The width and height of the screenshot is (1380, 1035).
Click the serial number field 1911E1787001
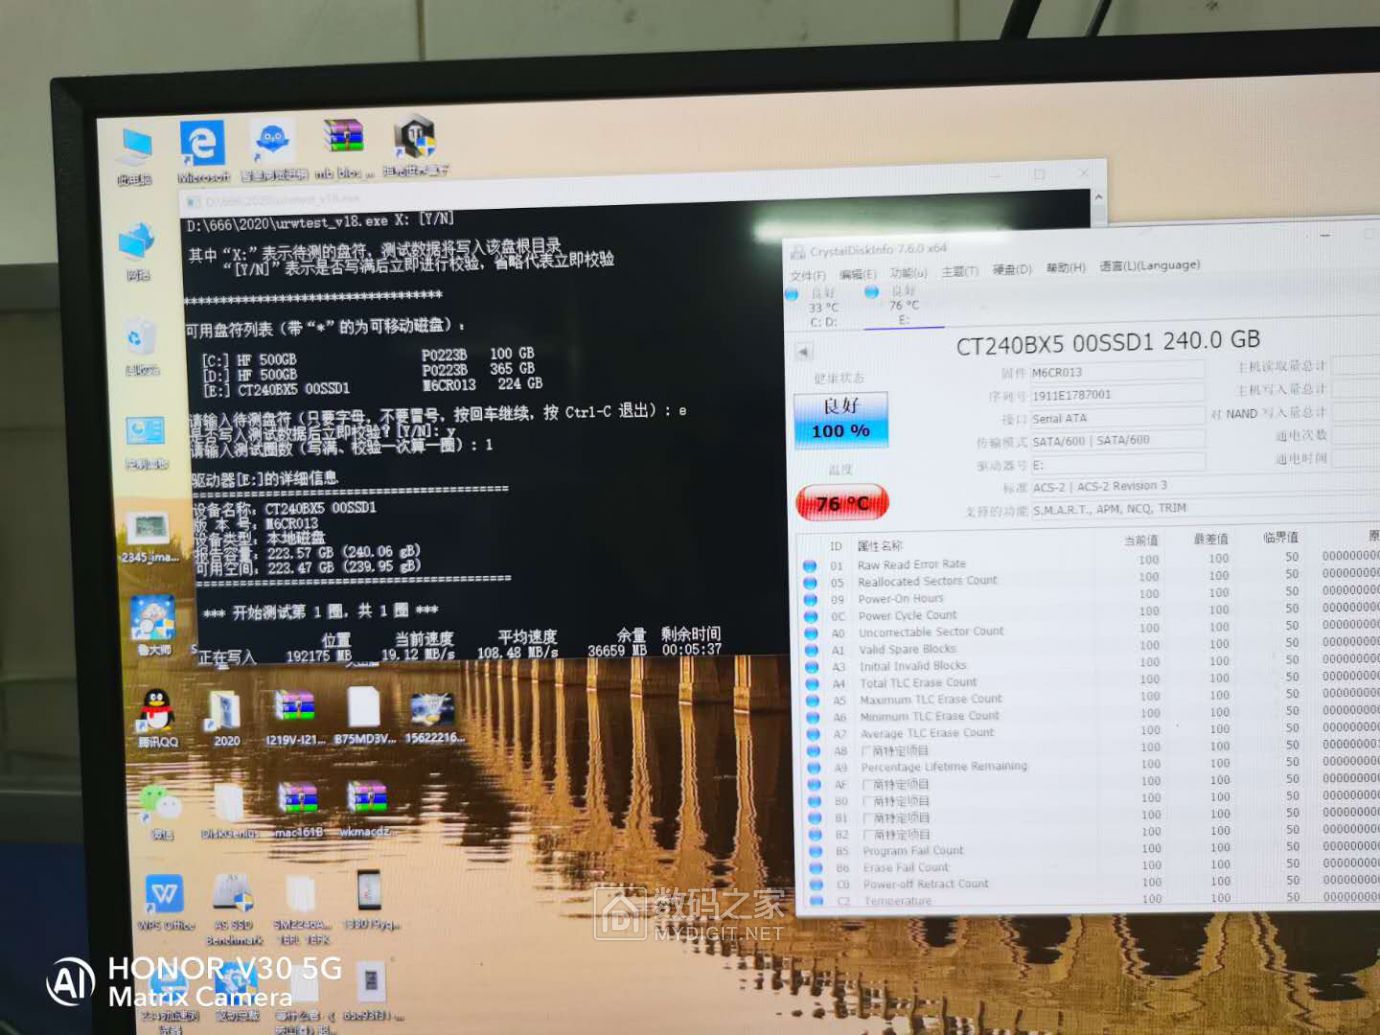pos(1117,395)
